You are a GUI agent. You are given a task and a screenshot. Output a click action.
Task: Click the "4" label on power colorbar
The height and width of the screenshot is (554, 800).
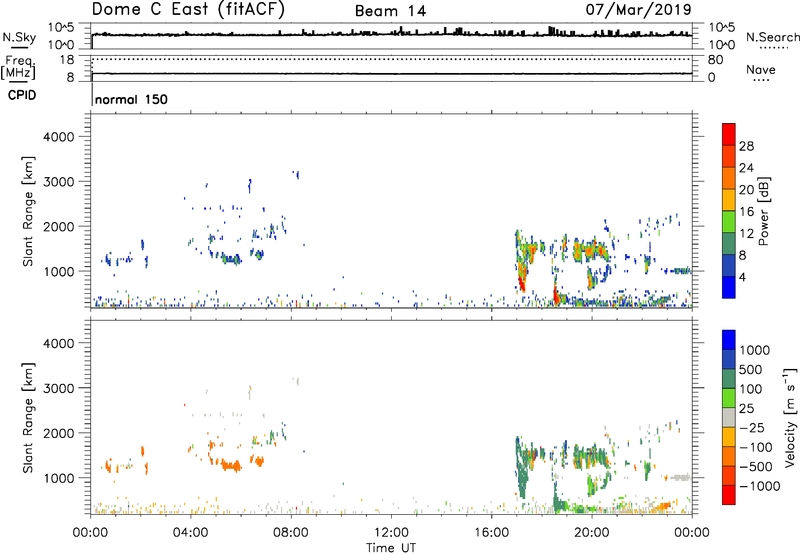[x=742, y=277]
